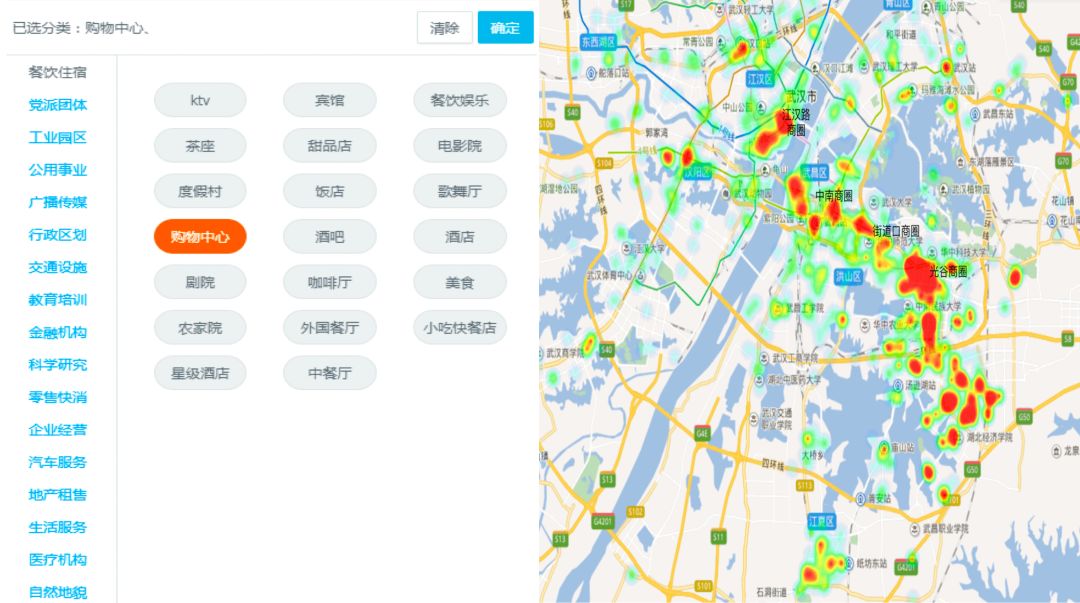The width and height of the screenshot is (1080, 603).
Task: Toggle the 咖啡厅 filter chip
Action: coord(329,282)
